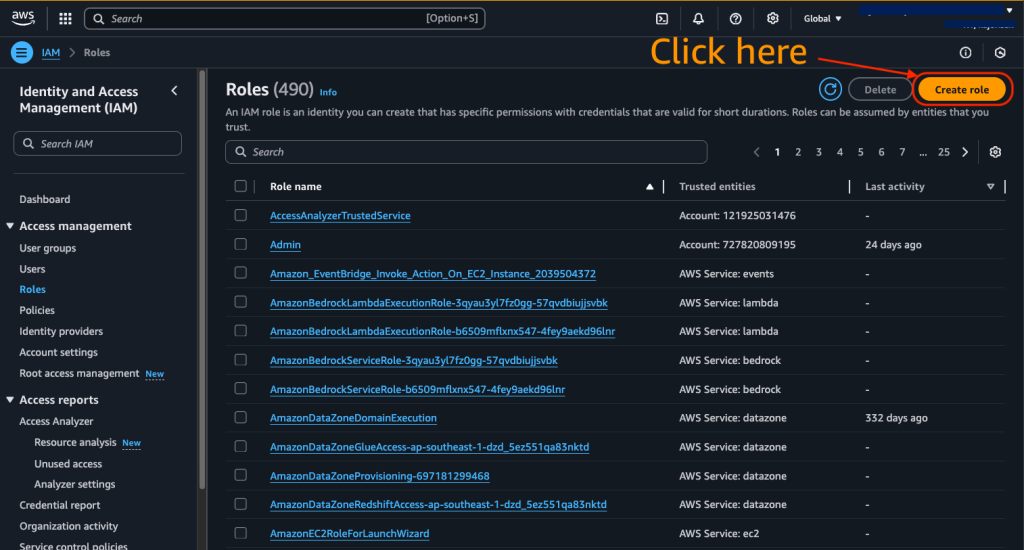Image resolution: width=1024 pixels, height=550 pixels.
Task: Open the AmazonEC2RoleForLaunchWizard role link
Action: click(x=349, y=533)
